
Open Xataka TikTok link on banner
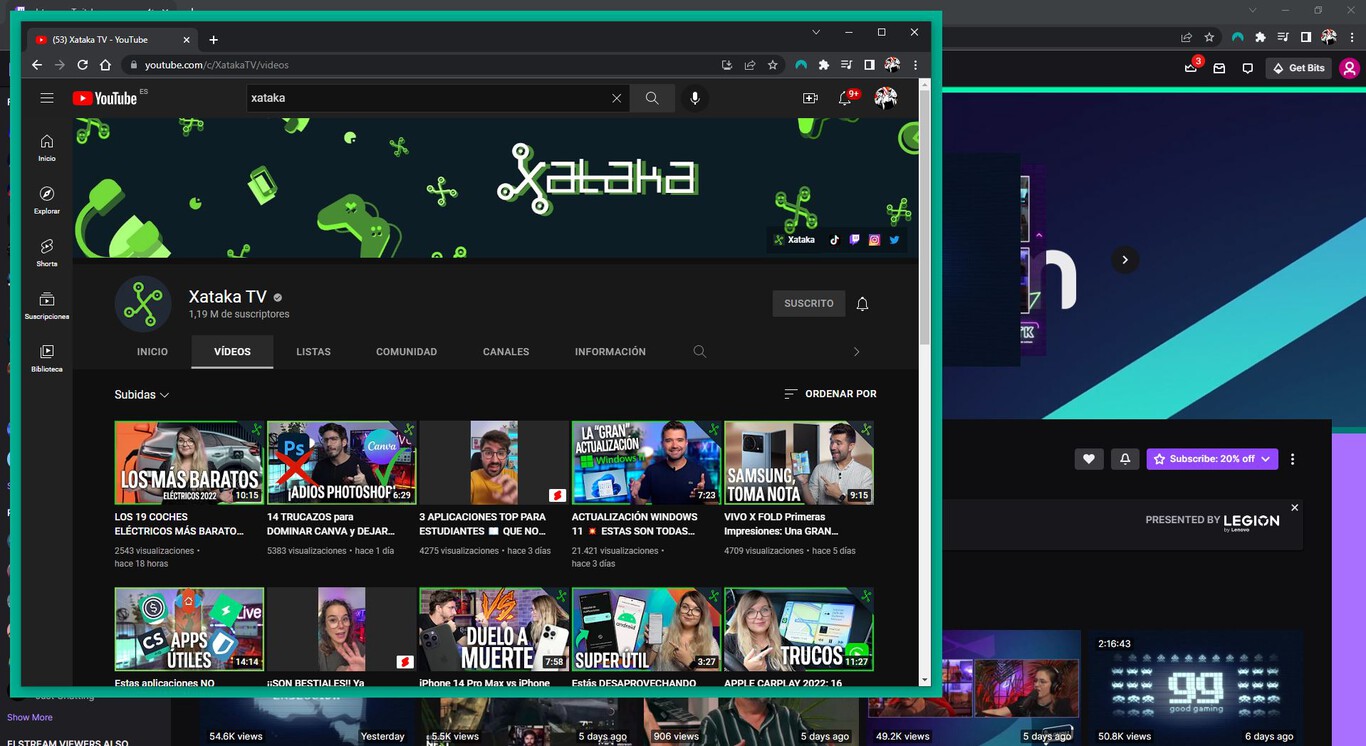pyautogui.click(x=835, y=240)
